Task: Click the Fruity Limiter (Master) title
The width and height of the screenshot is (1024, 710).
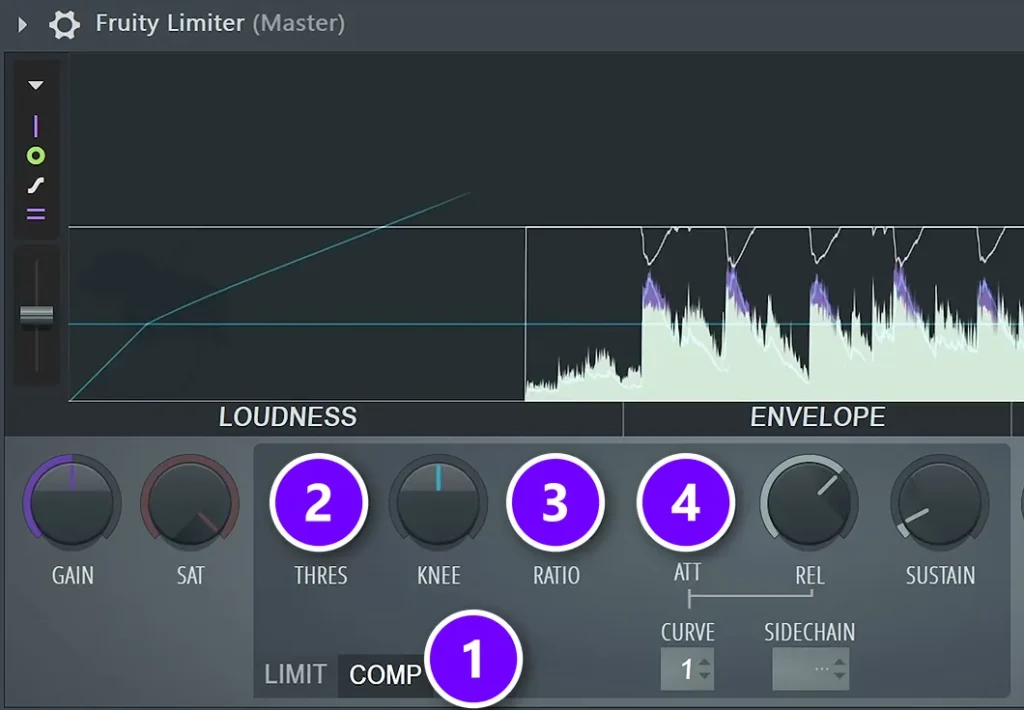Action: point(220,24)
